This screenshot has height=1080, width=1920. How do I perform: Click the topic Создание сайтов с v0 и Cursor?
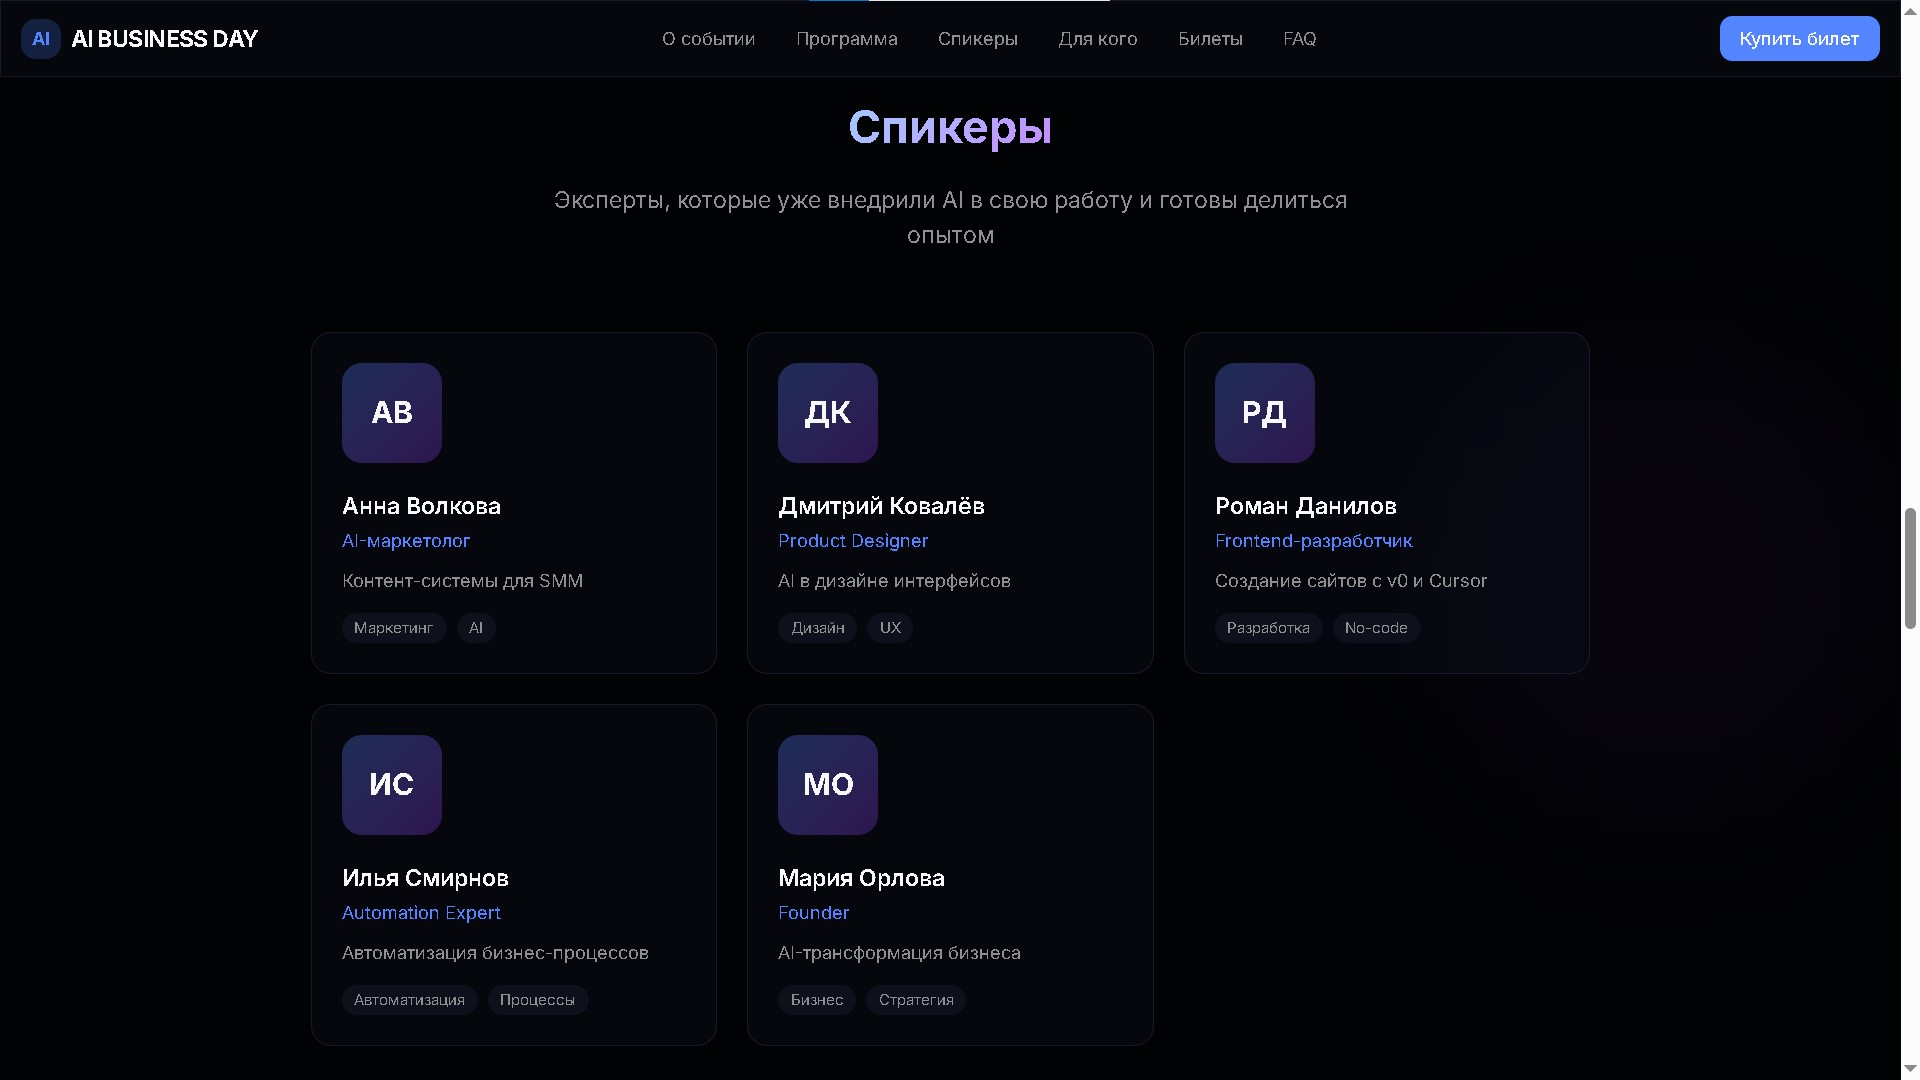point(1351,581)
